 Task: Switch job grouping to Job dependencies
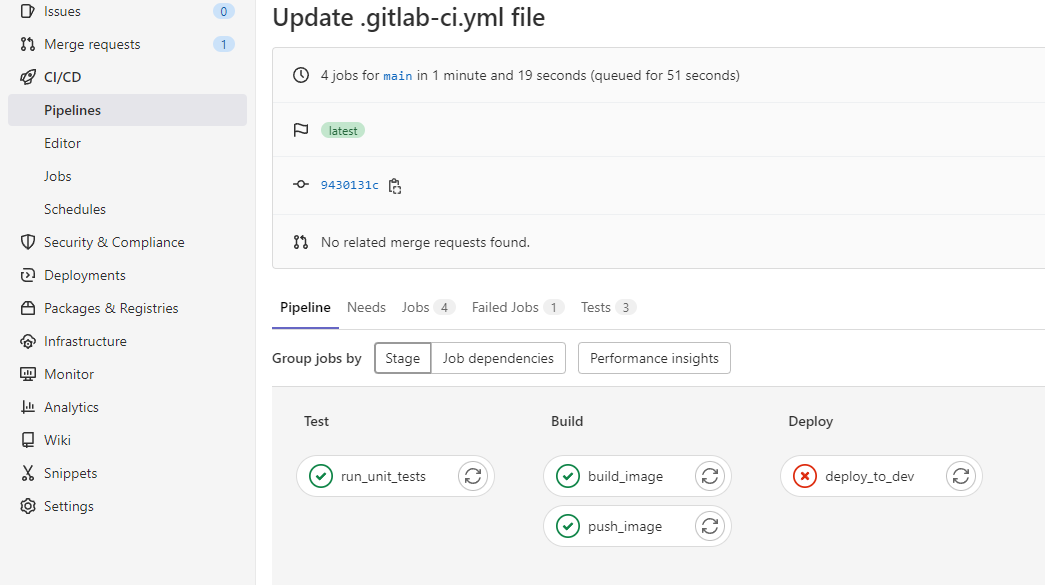click(498, 357)
